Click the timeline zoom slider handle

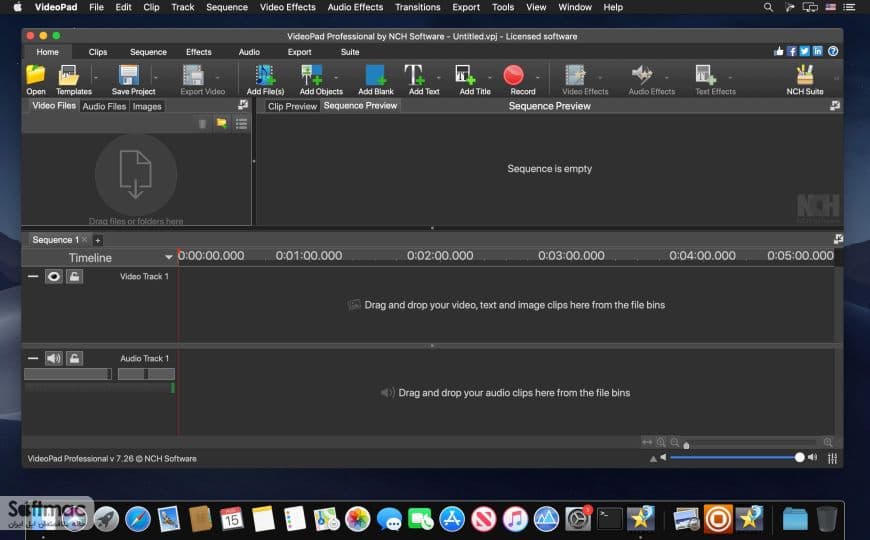[x=686, y=445]
